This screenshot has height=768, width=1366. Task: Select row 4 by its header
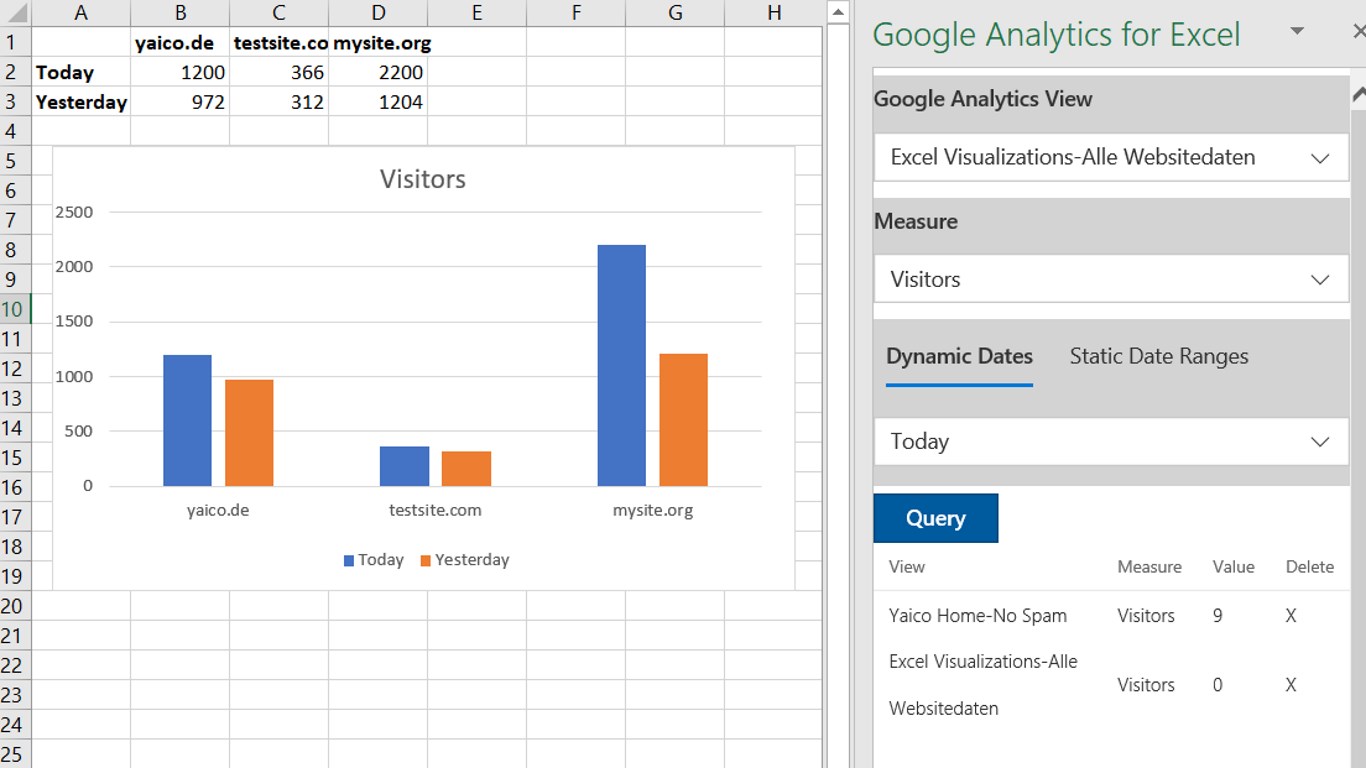(x=15, y=131)
